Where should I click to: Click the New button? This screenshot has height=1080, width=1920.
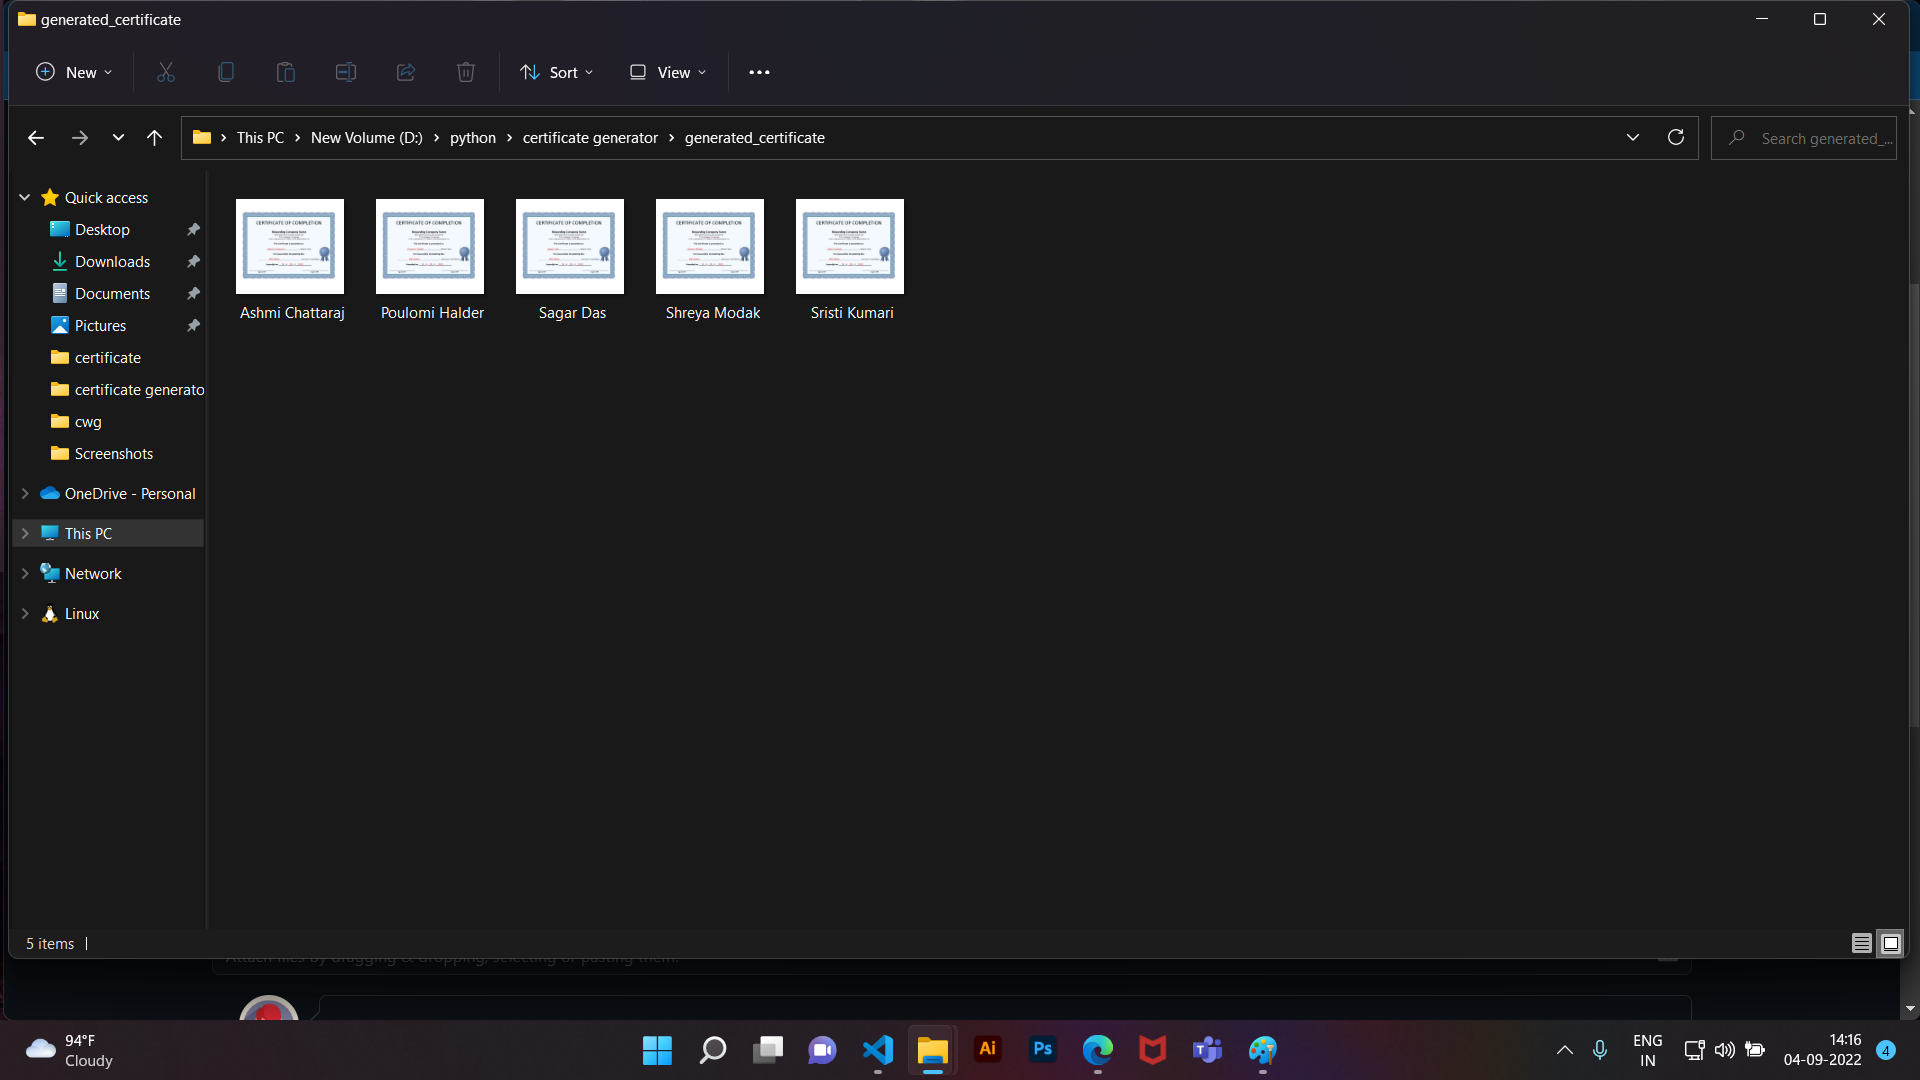click(74, 72)
